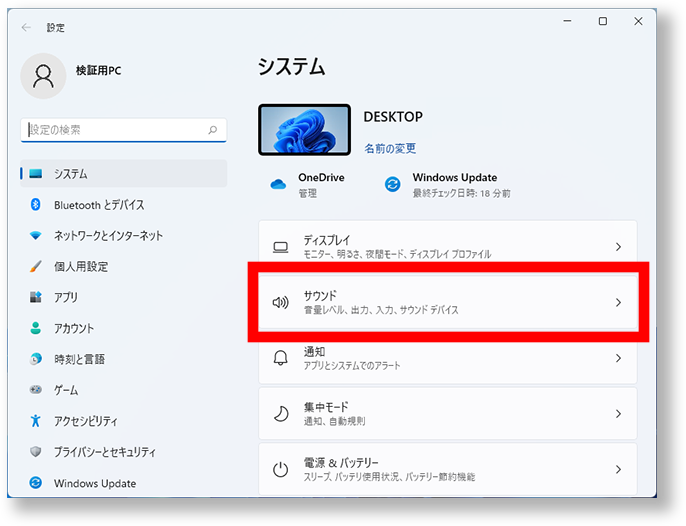Viewport: 686px width, 526px height.
Task: Open アクセシビリティ settings
Action: click(x=124, y=421)
